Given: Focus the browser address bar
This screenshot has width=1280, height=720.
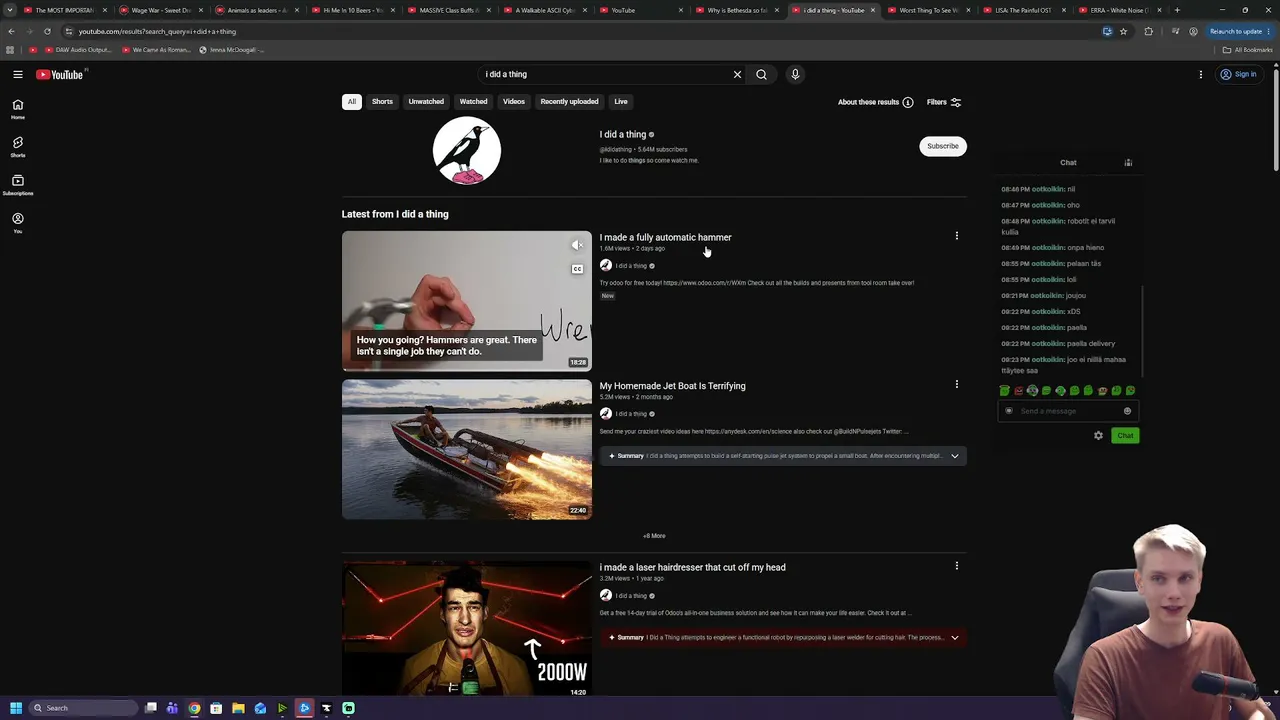Looking at the screenshot, I should coord(580,31).
